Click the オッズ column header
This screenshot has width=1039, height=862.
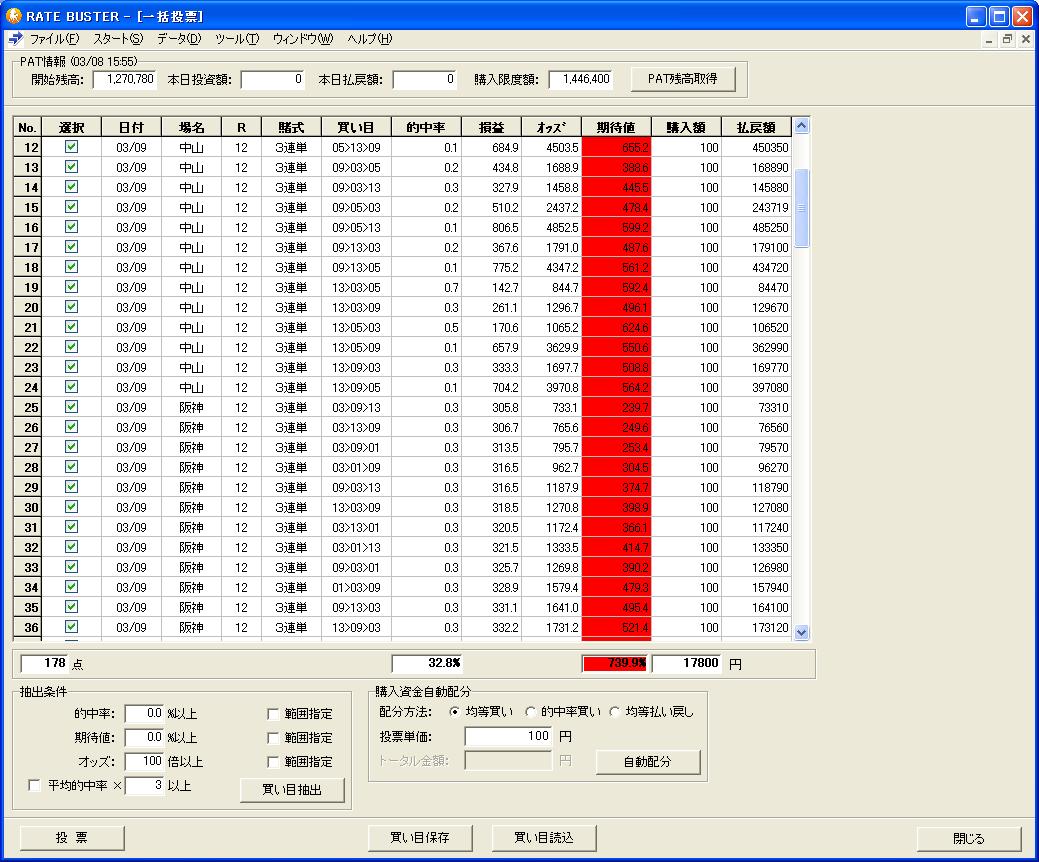(x=551, y=127)
